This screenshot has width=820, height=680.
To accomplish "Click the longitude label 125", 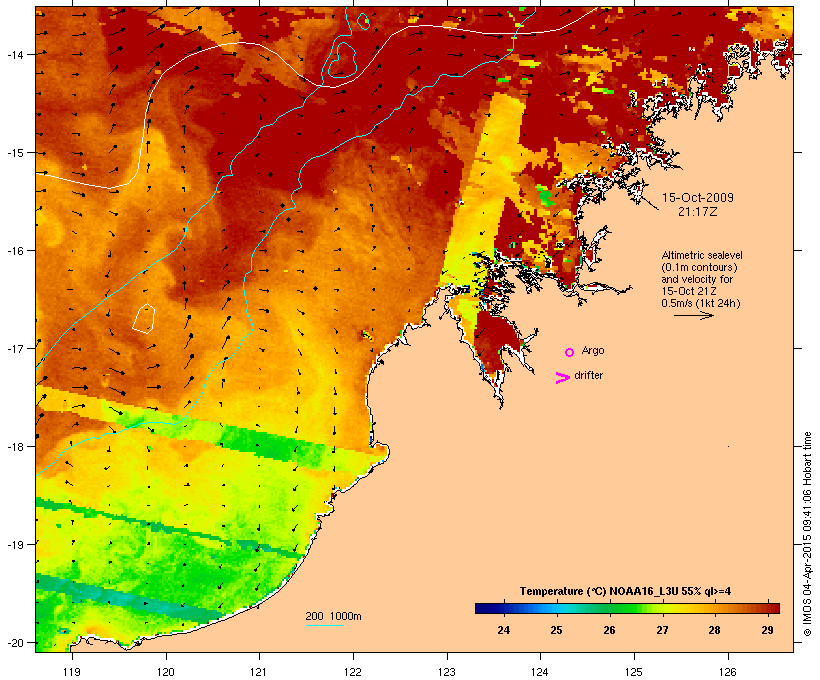I will point(634,672).
